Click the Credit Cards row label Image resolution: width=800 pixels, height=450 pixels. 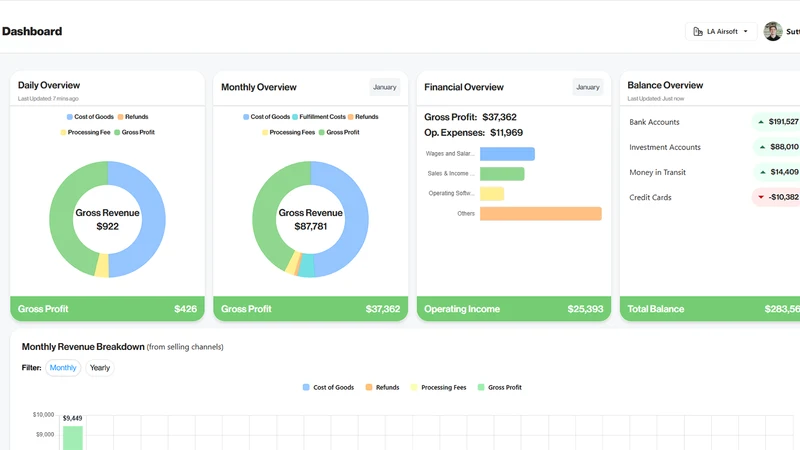650,197
